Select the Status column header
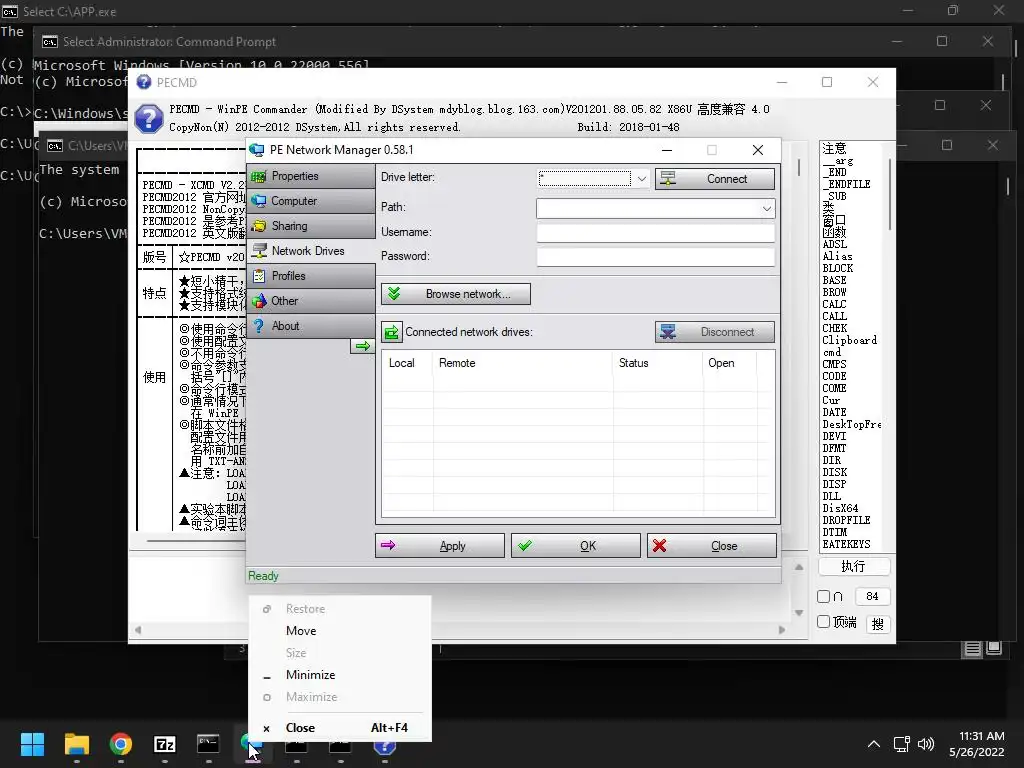1024x768 pixels. [658, 363]
